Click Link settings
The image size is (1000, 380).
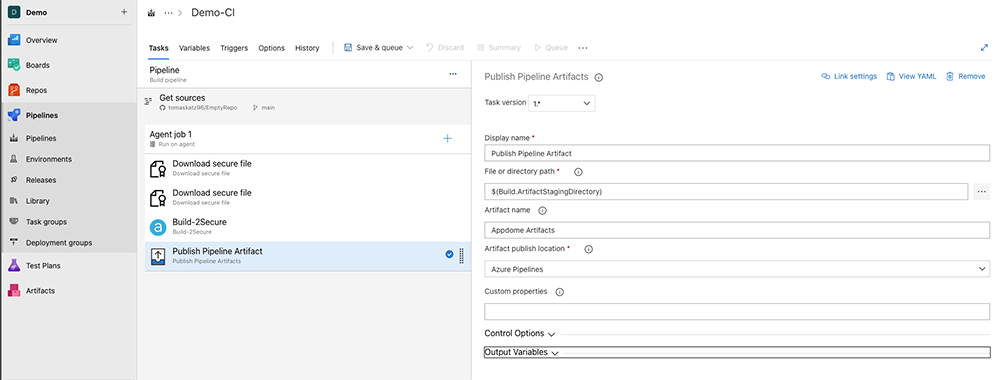click(849, 77)
